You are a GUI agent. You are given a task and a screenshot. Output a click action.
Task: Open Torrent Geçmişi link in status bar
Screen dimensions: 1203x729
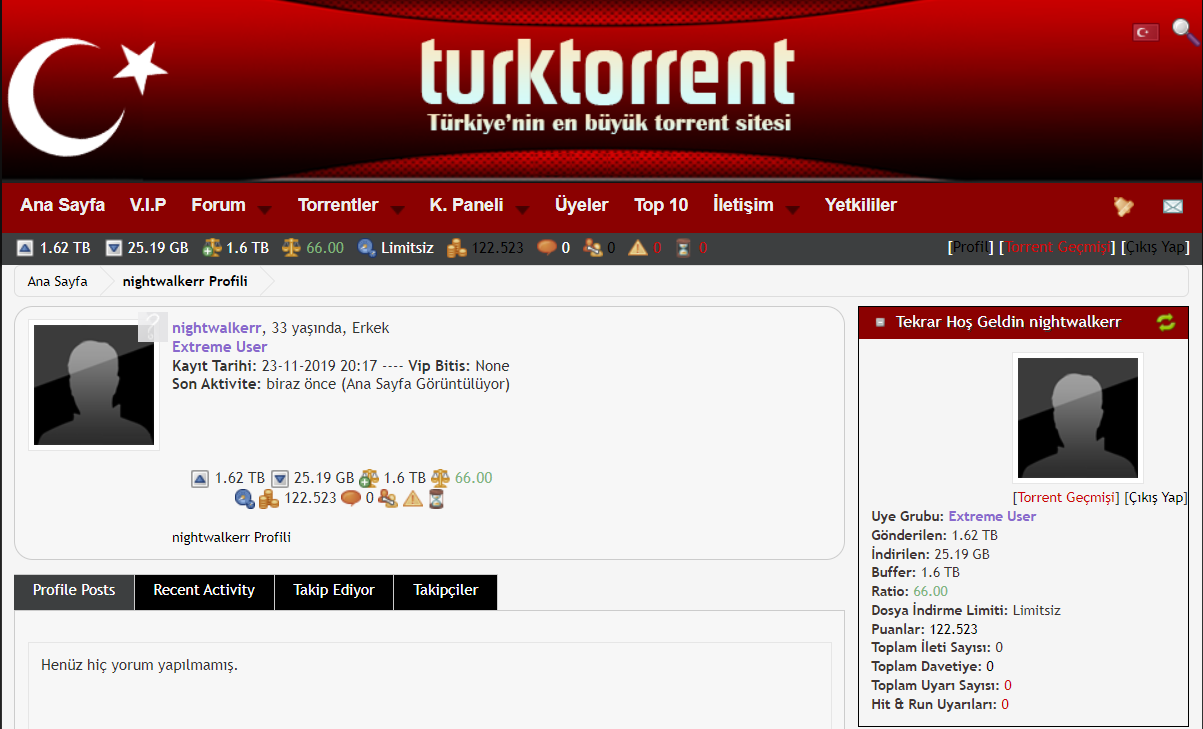1058,247
